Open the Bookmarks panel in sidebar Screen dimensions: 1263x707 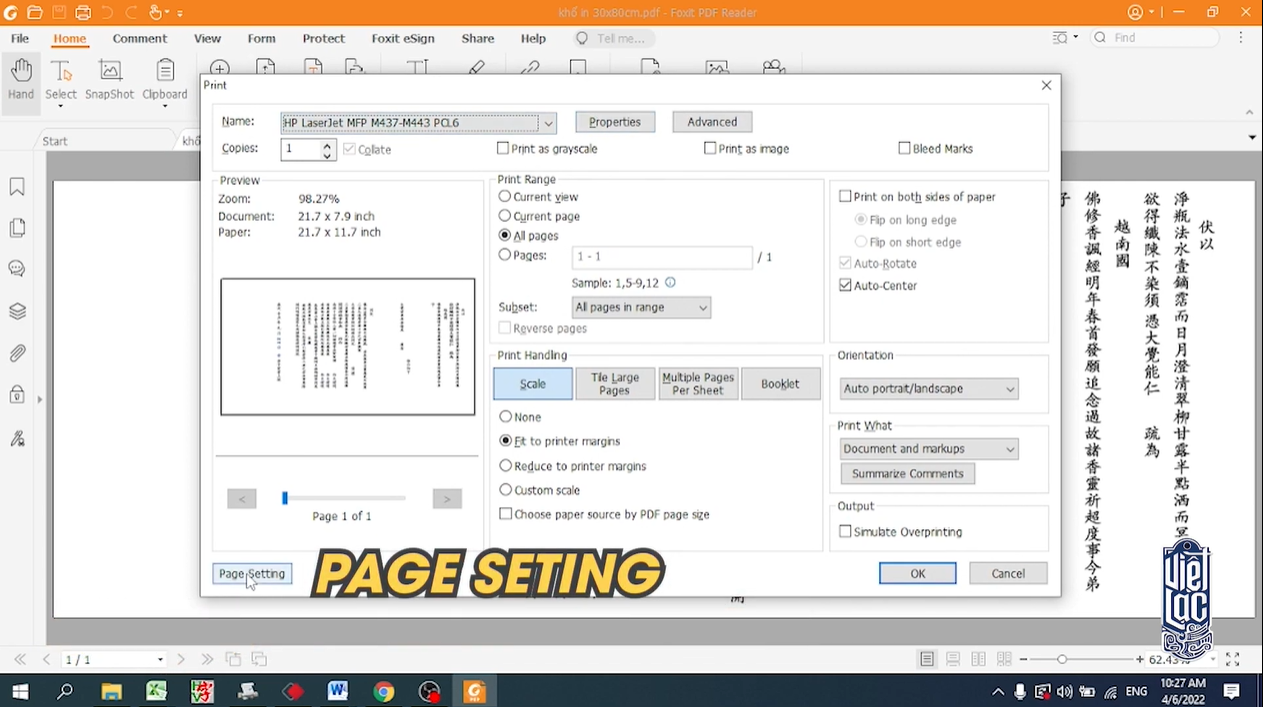(x=17, y=187)
